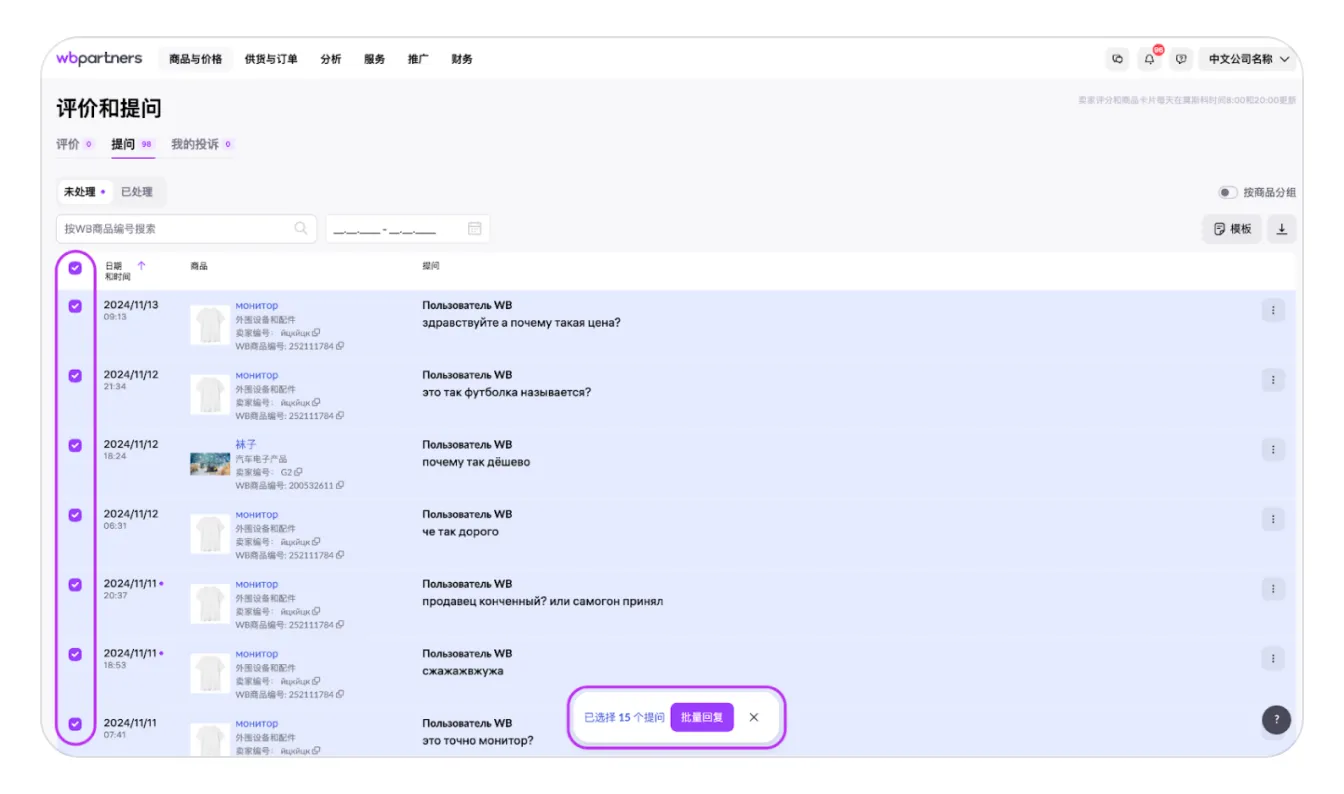Close the batch selection bar with the X
The image size is (1344, 794).
point(754,717)
